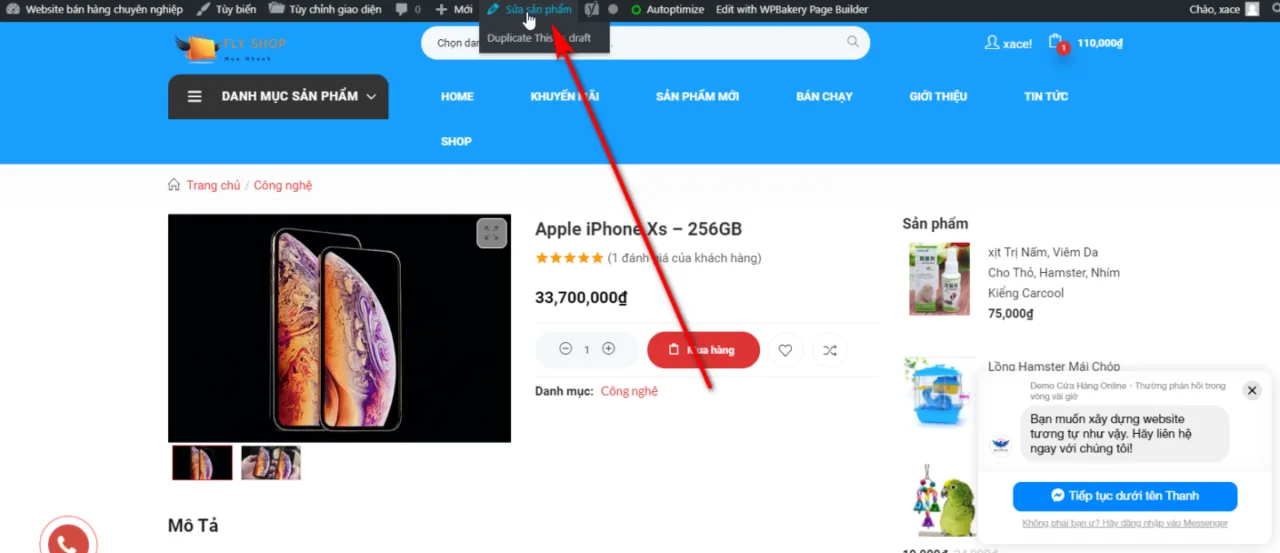Open SẢN PHẨM MỚI nav item
The height and width of the screenshot is (553, 1280).
coord(697,97)
